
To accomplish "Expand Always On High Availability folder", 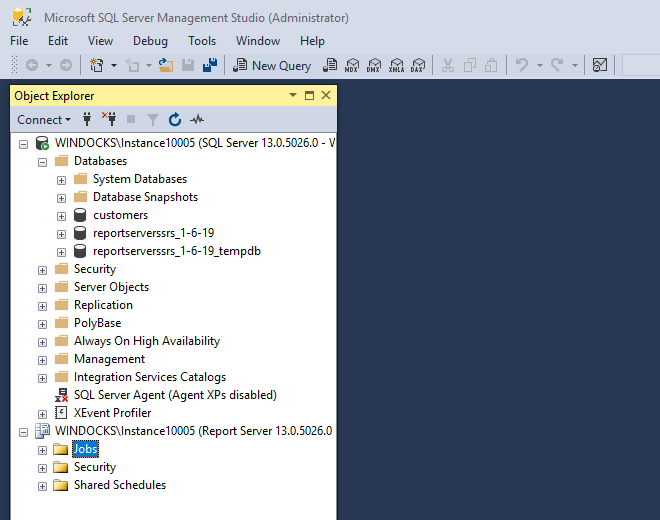I will tap(42, 342).
